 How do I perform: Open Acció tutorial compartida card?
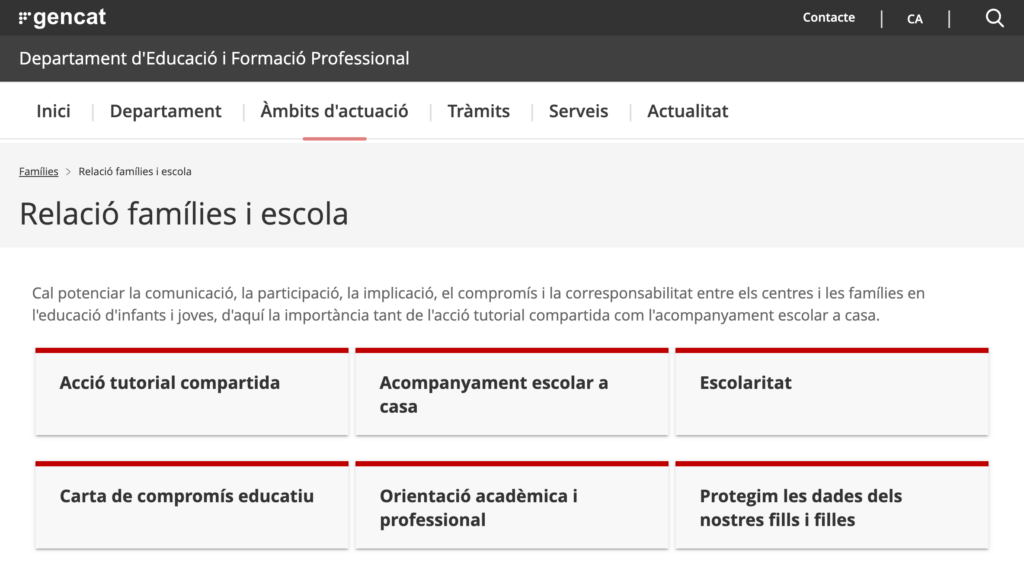point(191,392)
